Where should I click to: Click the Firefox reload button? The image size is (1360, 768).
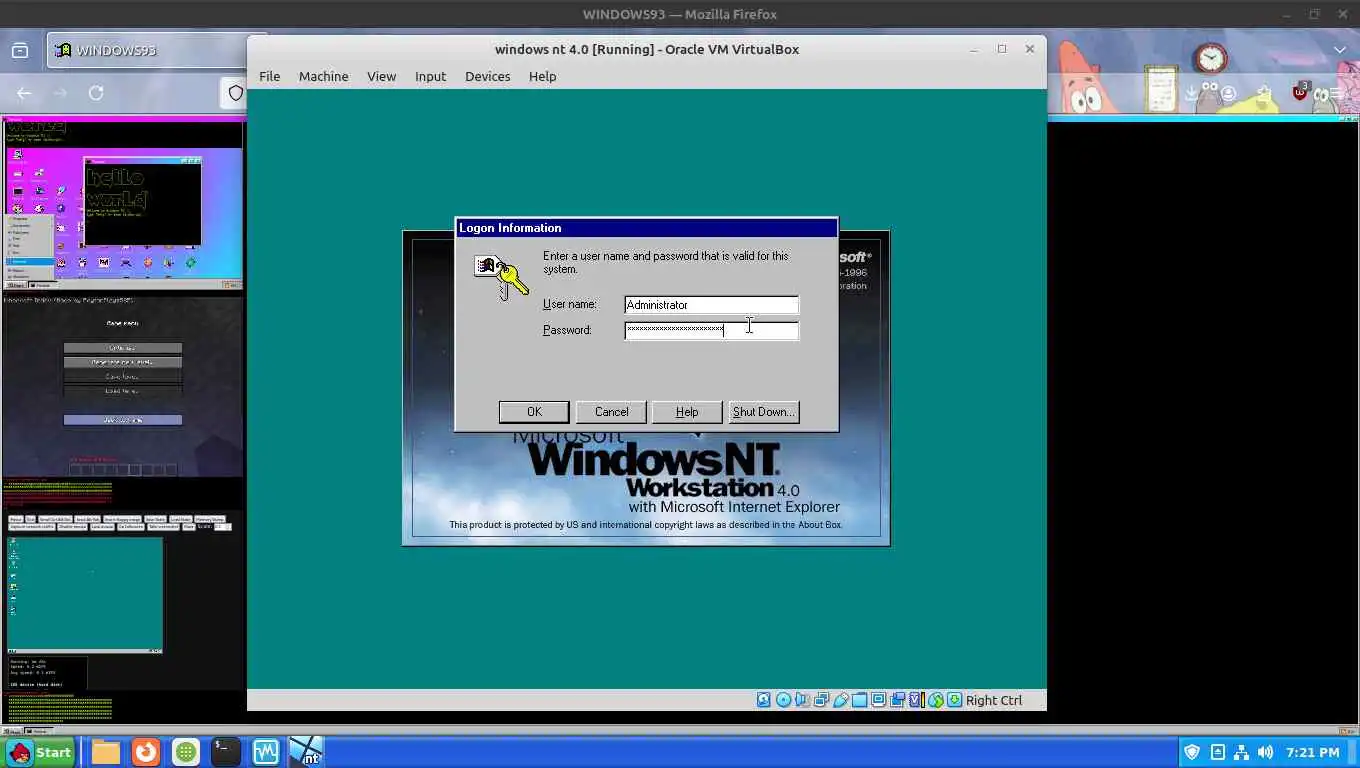pos(96,93)
